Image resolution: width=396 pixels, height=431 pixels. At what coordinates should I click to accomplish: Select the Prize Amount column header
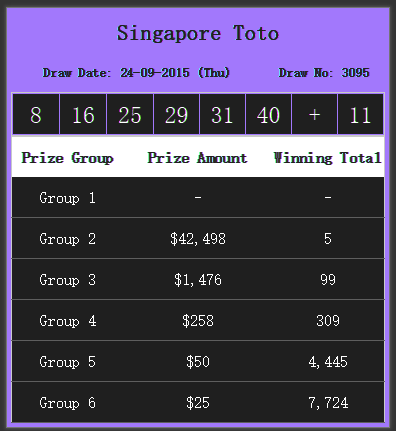click(x=197, y=158)
